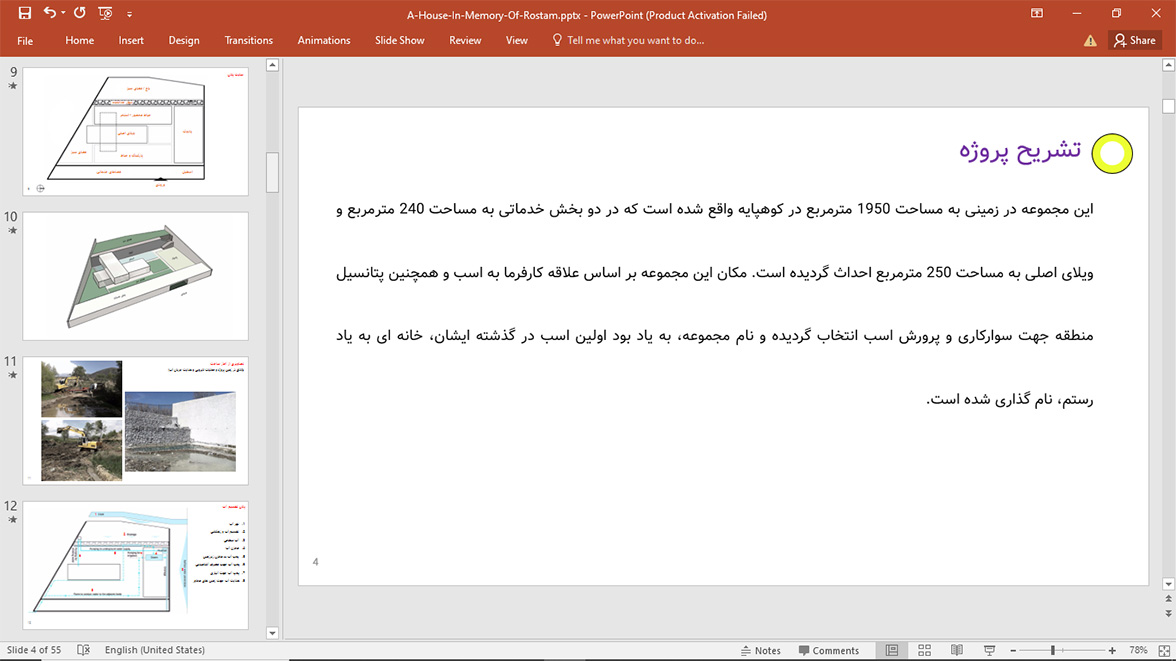Start presentation from beginning icon
This screenshot has height=661, width=1176.
[x=105, y=13]
